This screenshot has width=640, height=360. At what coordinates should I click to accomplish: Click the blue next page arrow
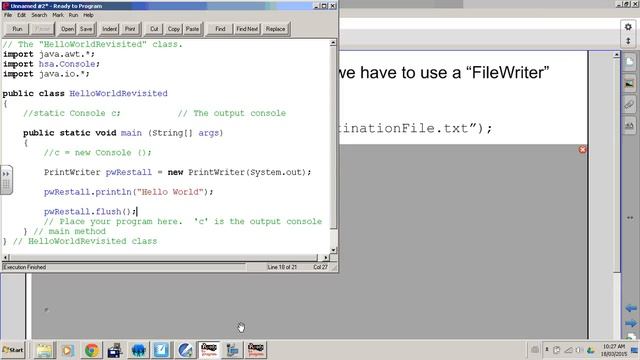(631, 323)
